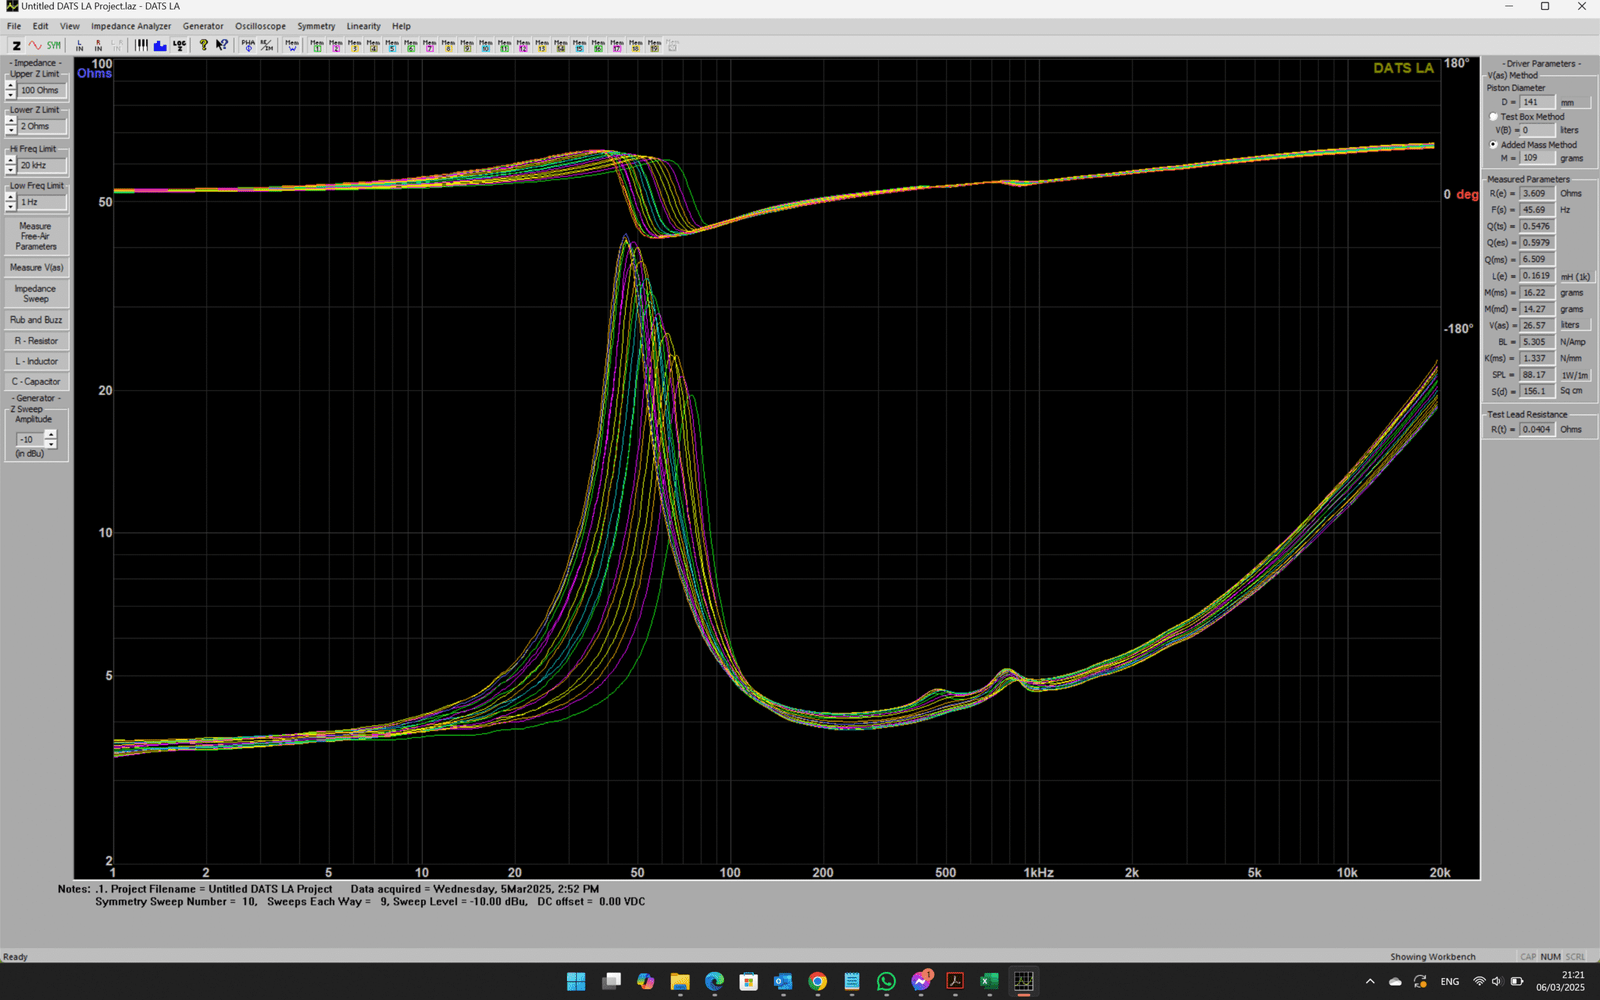The height and width of the screenshot is (1000, 1600).
Task: Open the Oscilloscope menu
Action: tap(260, 26)
